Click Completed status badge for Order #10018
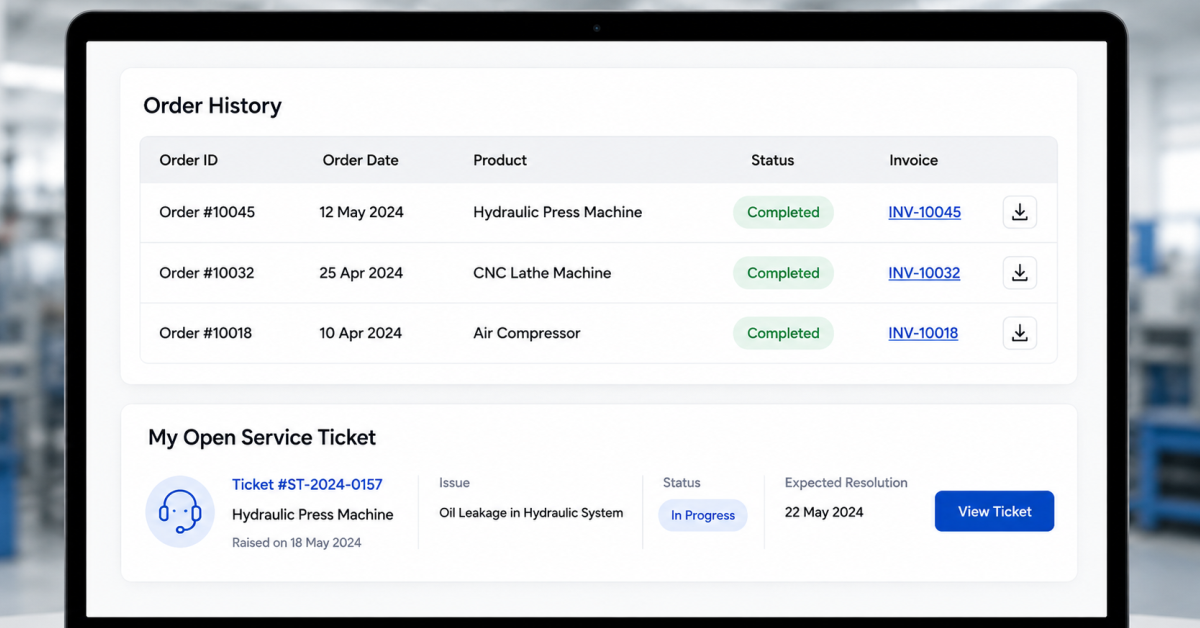The image size is (1200, 628). point(783,333)
